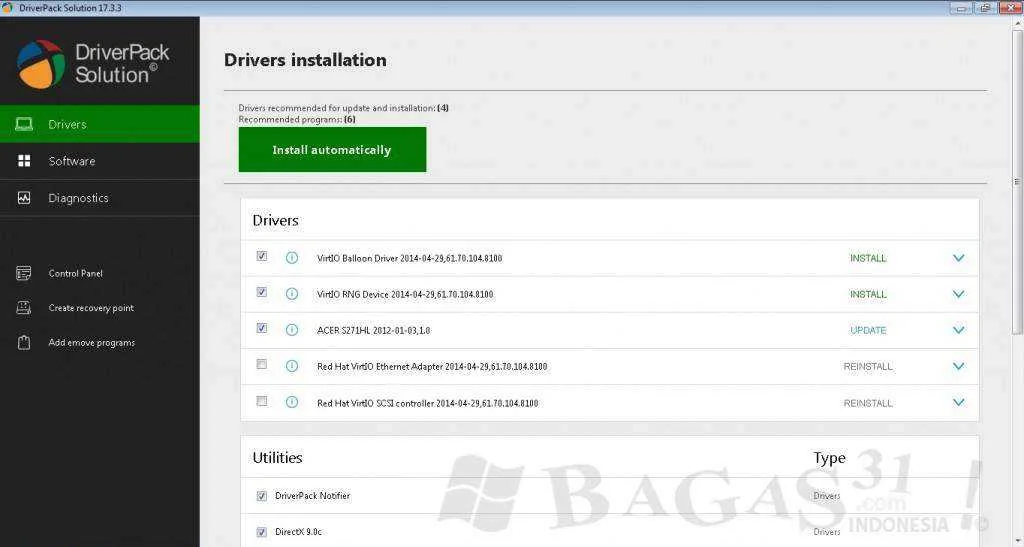Click the DriverPack Notifier label
The image size is (1024, 547).
pyautogui.click(x=313, y=496)
